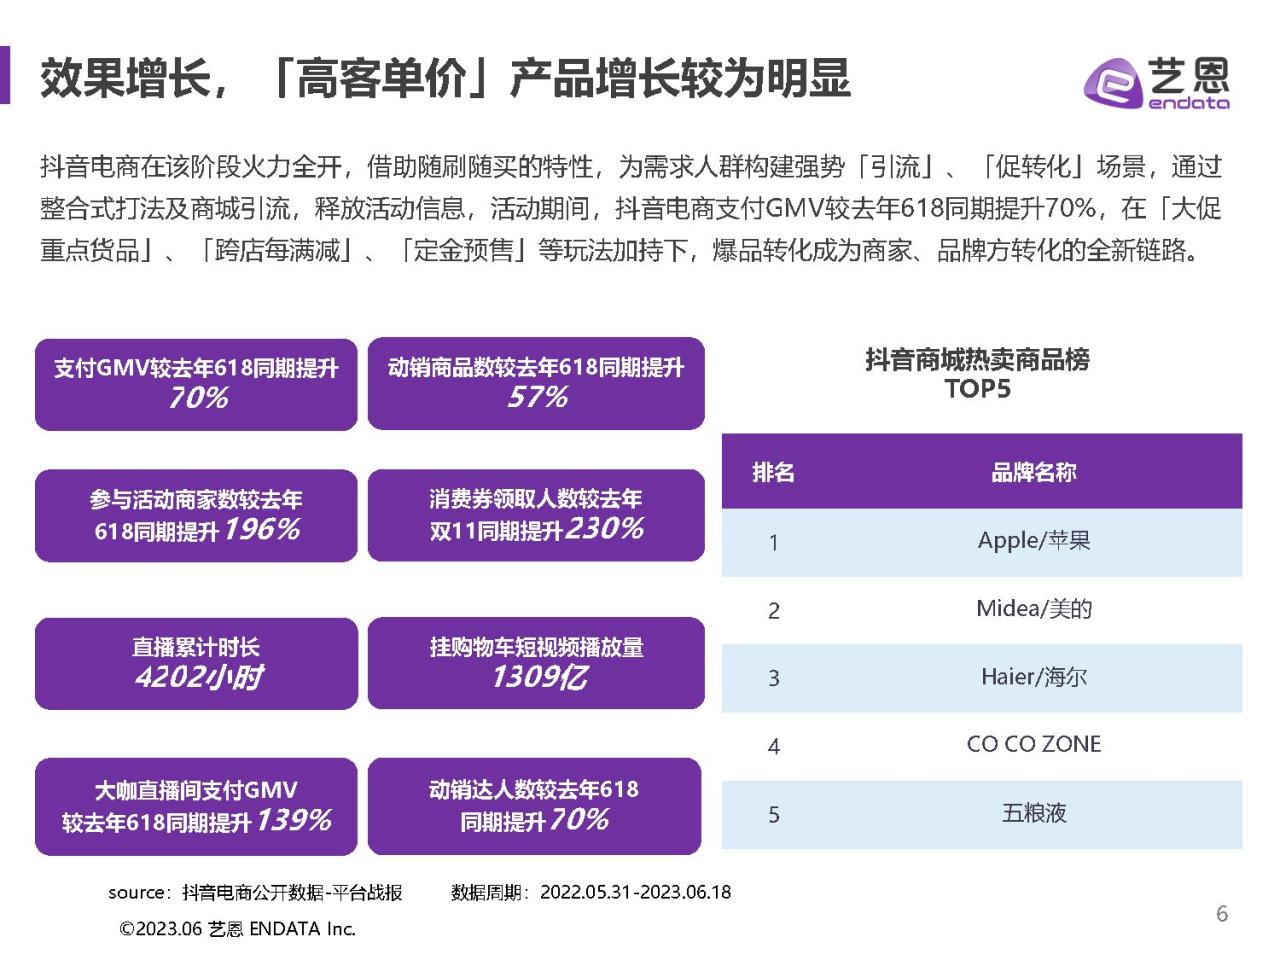Select the Midea/美的 table cell
Viewport: 1280px width, 960px height.
(x=1034, y=609)
